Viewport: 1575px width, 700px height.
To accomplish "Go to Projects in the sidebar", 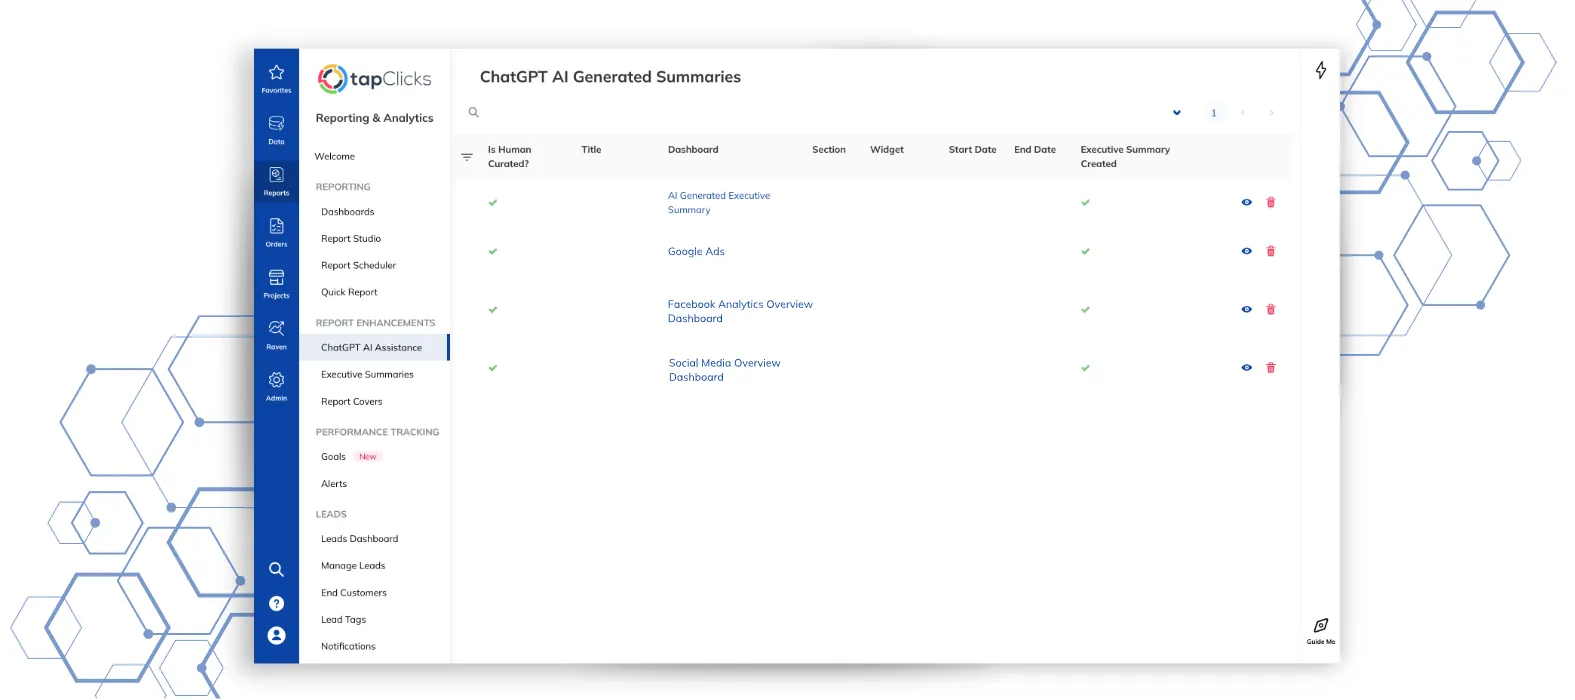I will point(276,282).
